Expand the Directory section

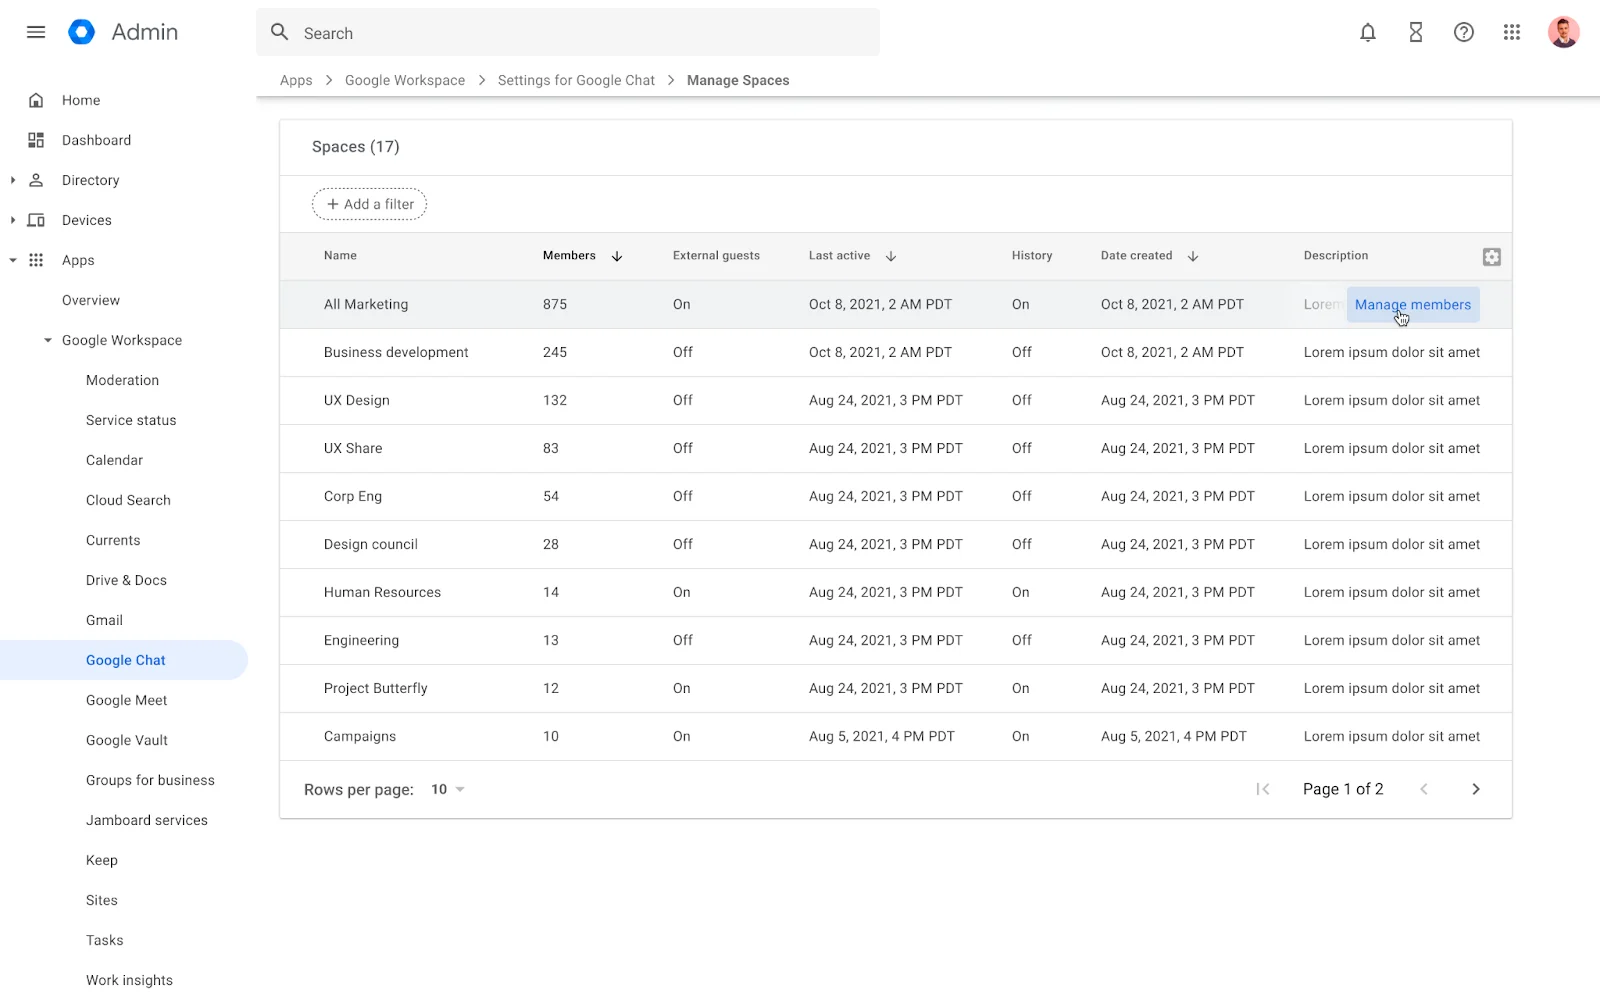13,180
